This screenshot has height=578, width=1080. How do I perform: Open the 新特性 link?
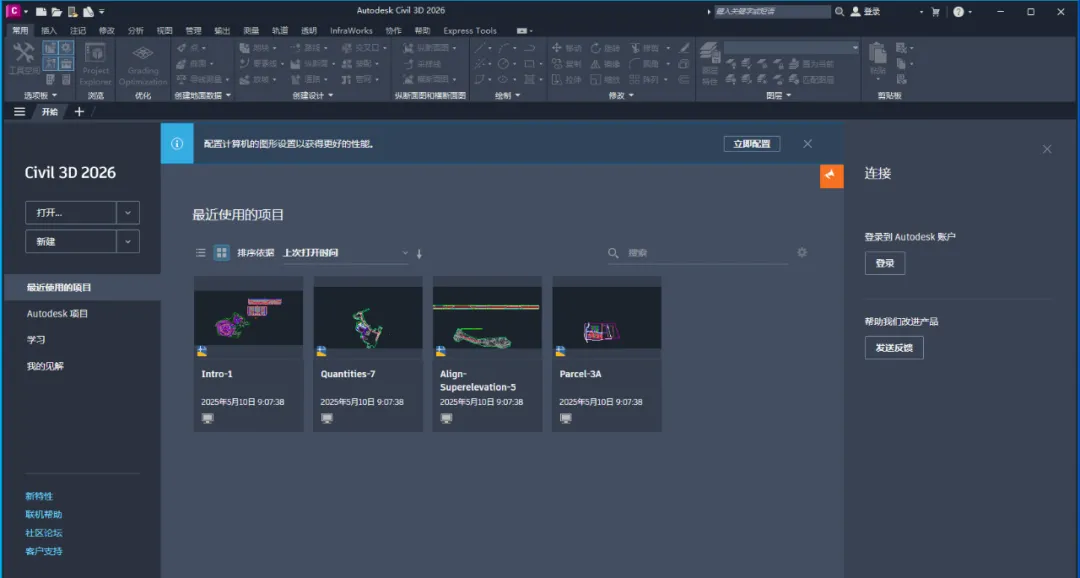pos(39,496)
